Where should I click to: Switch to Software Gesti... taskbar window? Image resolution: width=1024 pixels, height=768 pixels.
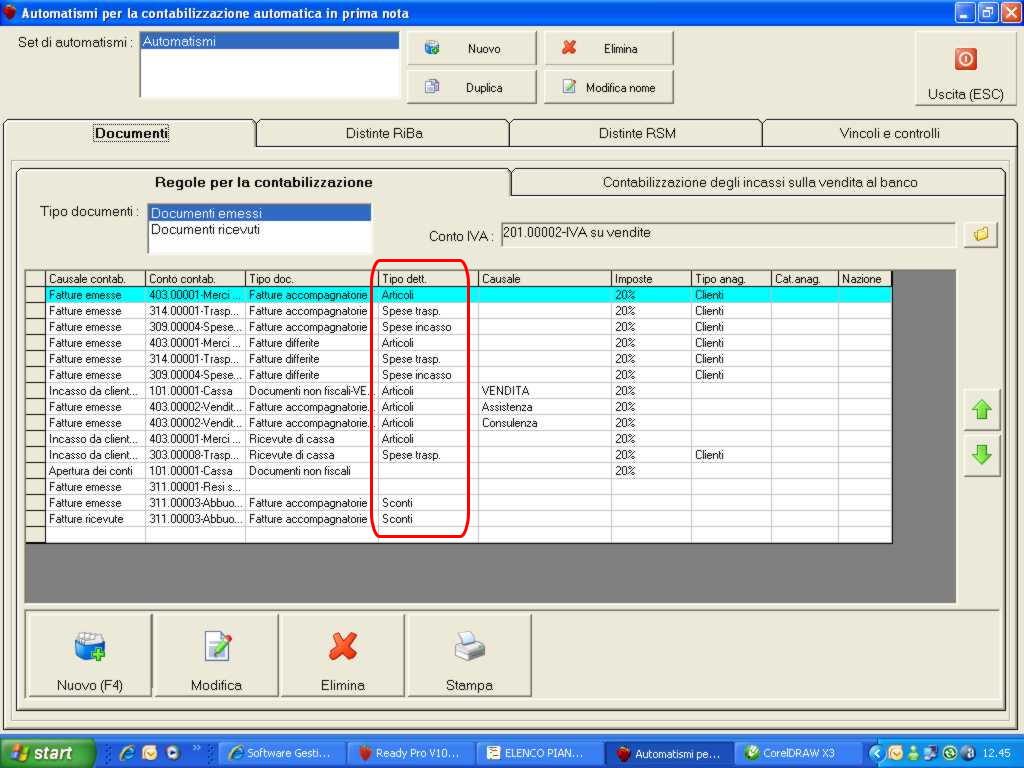280,753
